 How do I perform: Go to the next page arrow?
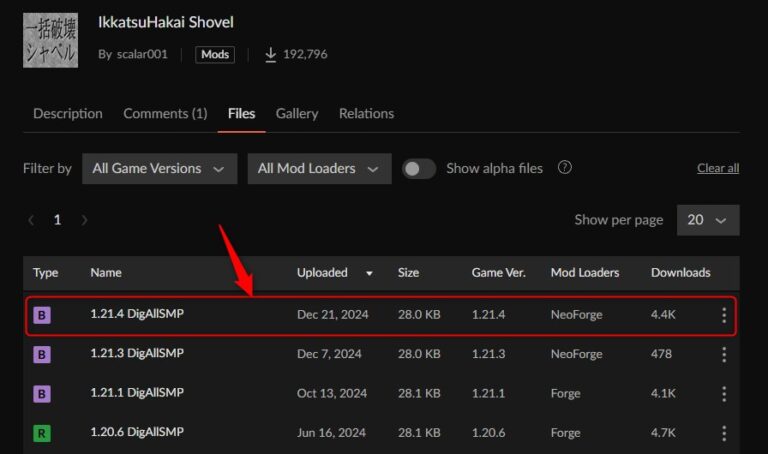(x=84, y=220)
